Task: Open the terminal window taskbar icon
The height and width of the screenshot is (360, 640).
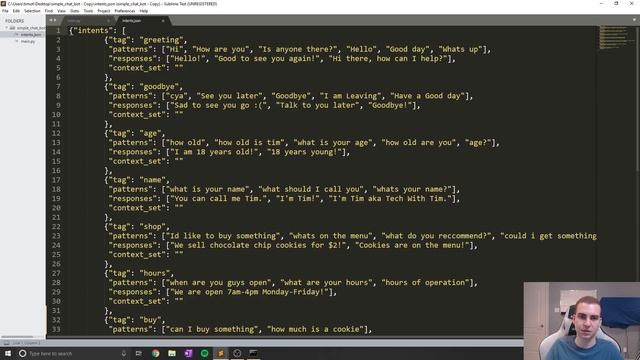Action: [x=253, y=353]
